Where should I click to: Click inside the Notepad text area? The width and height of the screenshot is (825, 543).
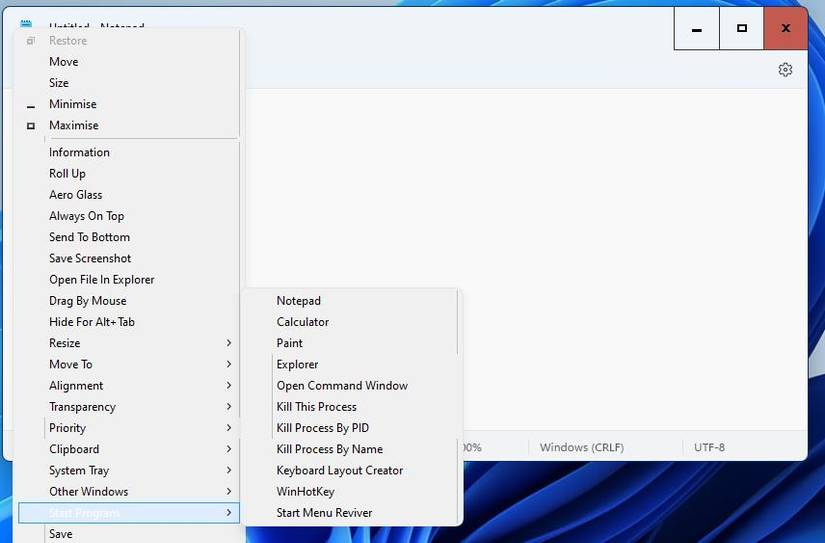point(526,210)
